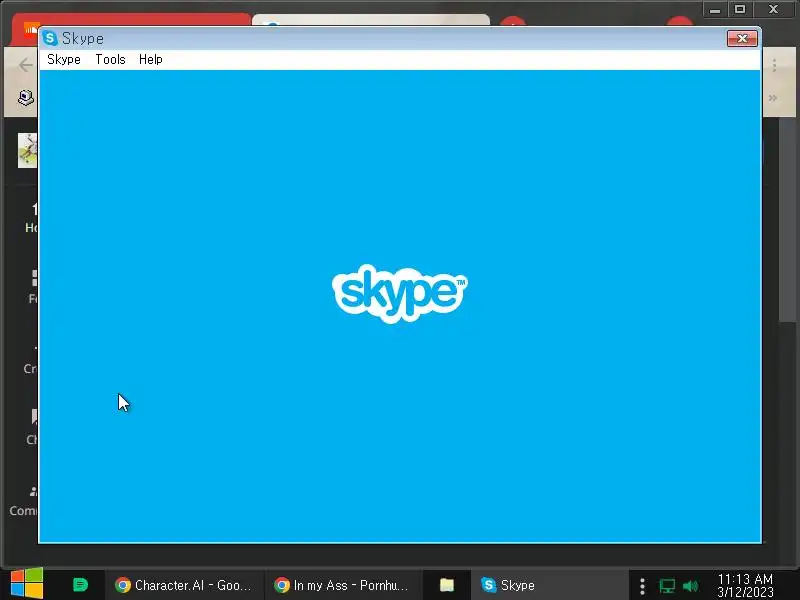Image resolution: width=800 pixels, height=600 pixels.
Task: Expand the browser bookmarks overflow chevron
Action: coord(773,98)
